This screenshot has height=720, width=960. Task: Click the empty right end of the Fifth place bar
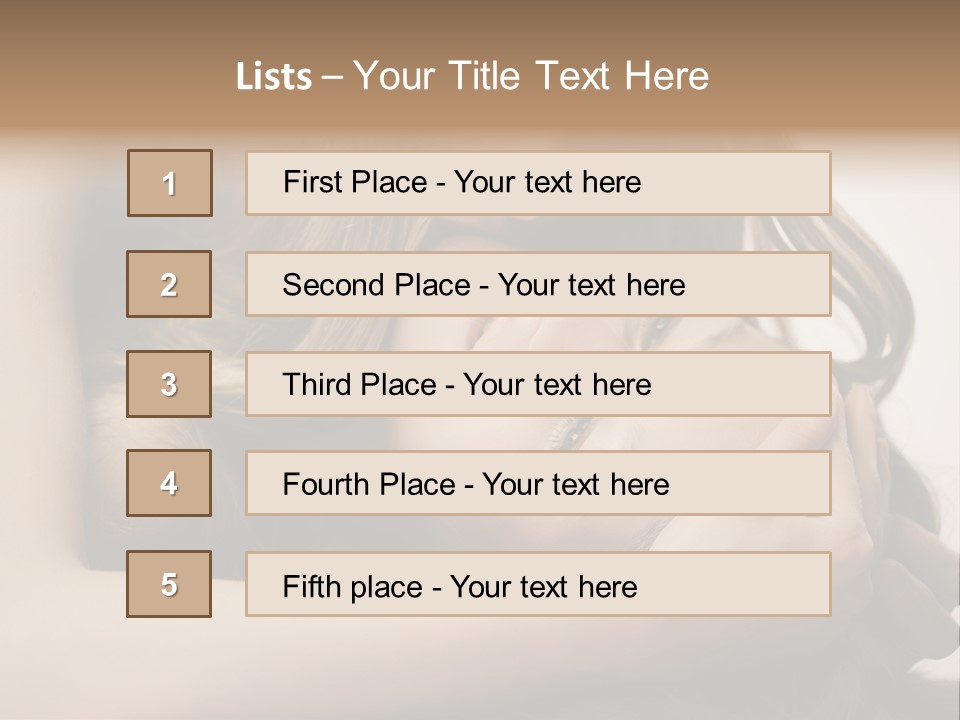point(735,584)
